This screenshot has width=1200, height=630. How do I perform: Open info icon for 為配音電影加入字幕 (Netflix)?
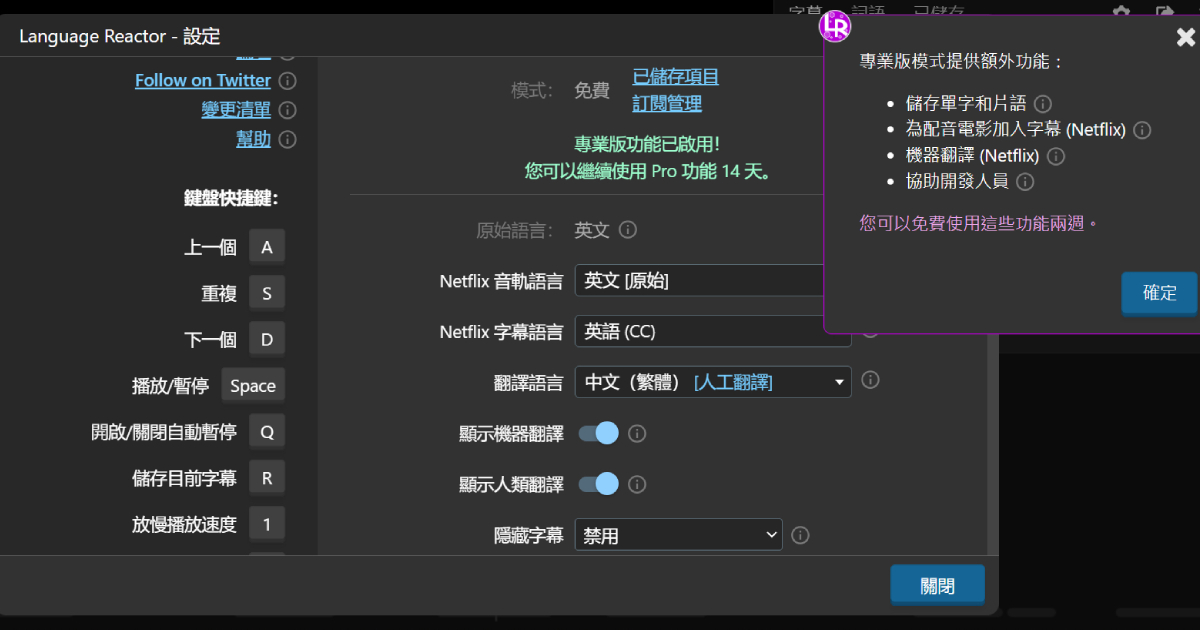(1142, 130)
